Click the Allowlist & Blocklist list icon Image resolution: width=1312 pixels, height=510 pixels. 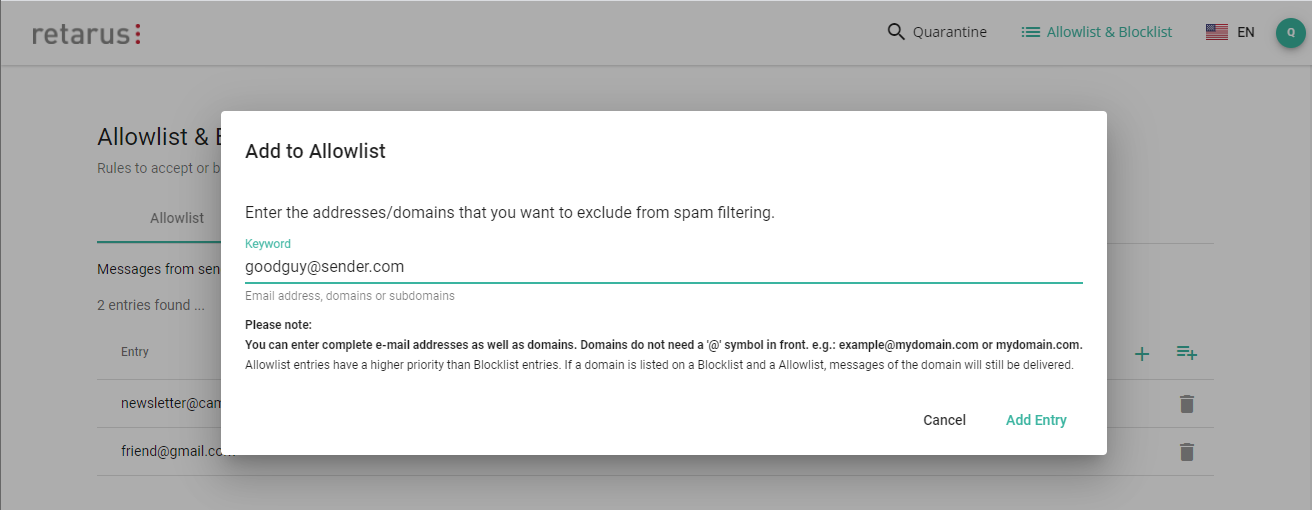(x=1030, y=32)
